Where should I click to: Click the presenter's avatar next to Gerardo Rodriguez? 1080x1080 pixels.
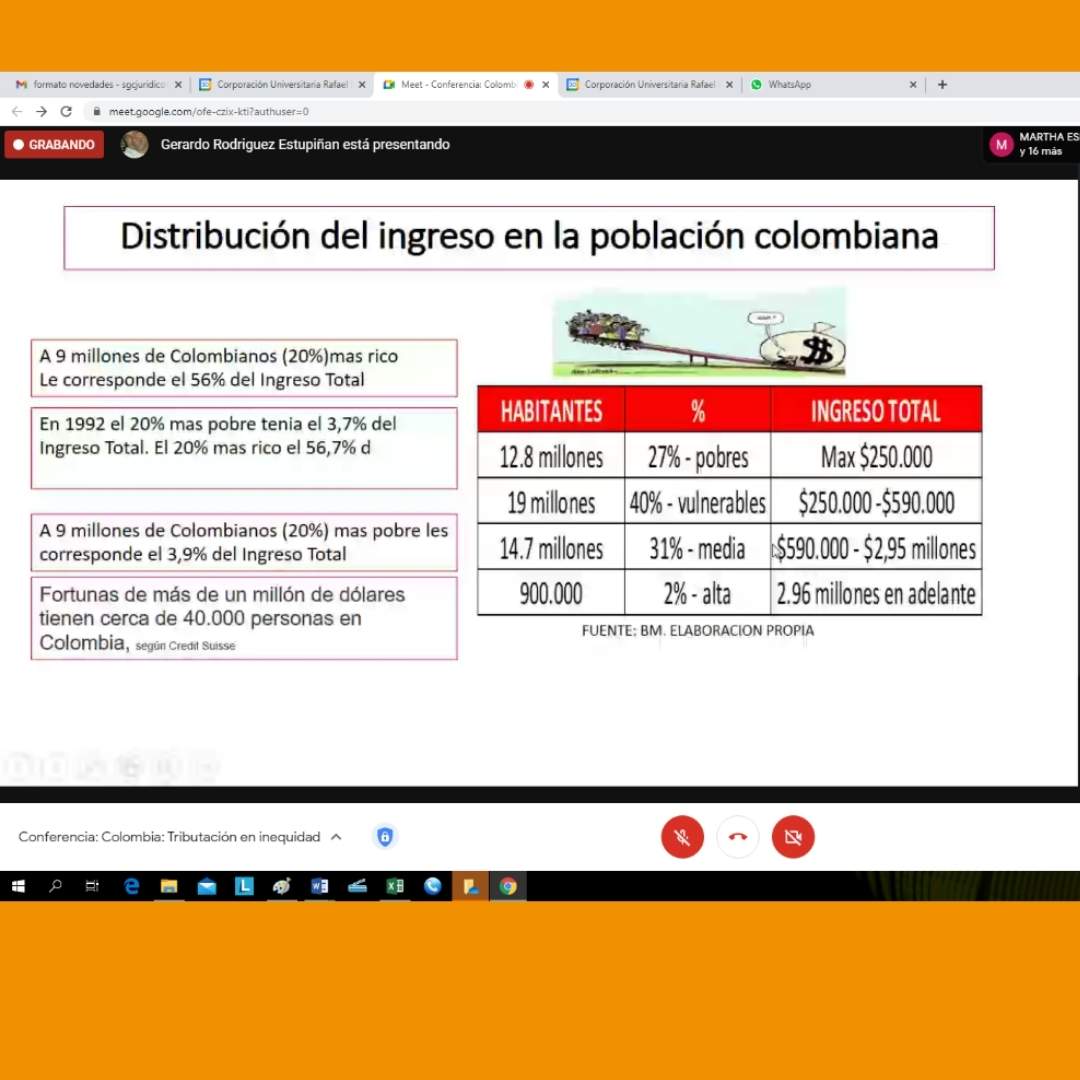point(134,145)
